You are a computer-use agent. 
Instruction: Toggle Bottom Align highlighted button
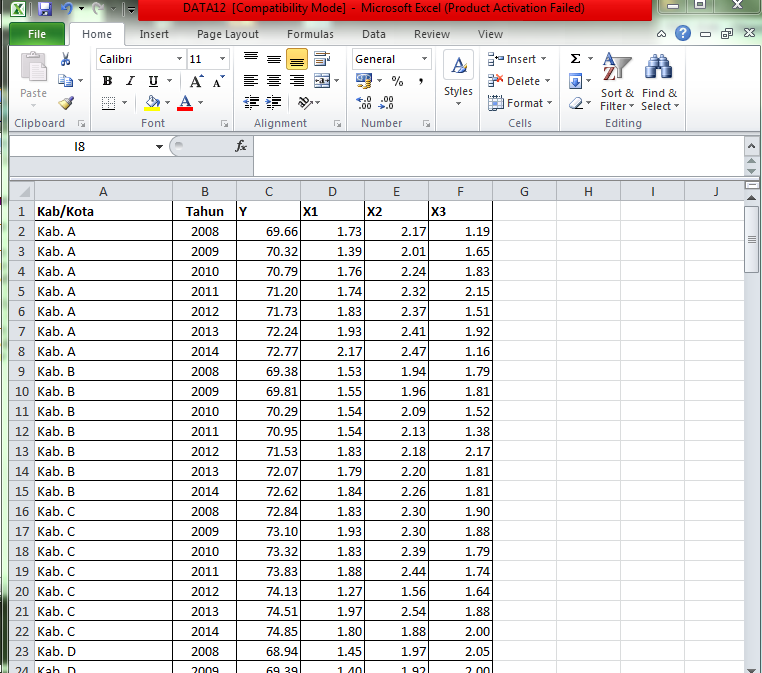[297, 59]
